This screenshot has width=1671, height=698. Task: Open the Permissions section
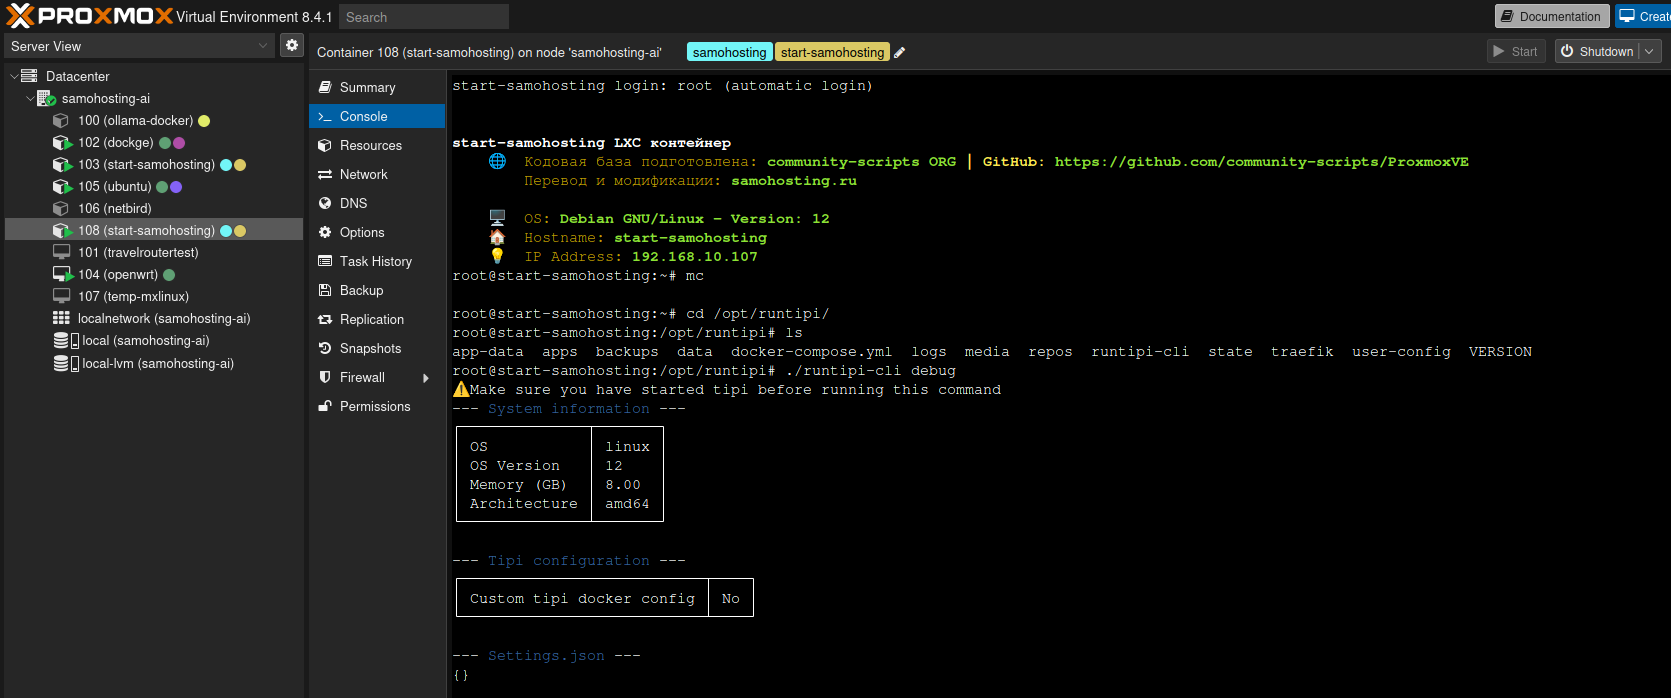coord(377,406)
